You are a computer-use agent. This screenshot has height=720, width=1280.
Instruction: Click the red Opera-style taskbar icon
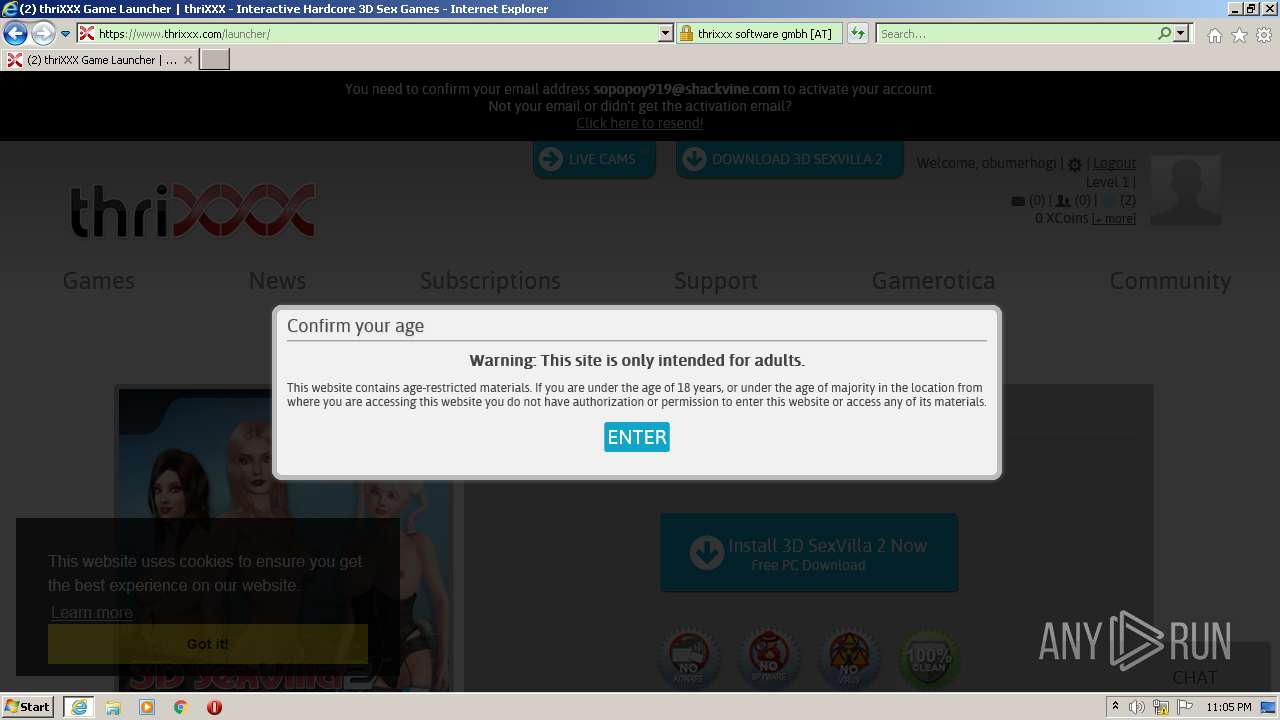[214, 707]
